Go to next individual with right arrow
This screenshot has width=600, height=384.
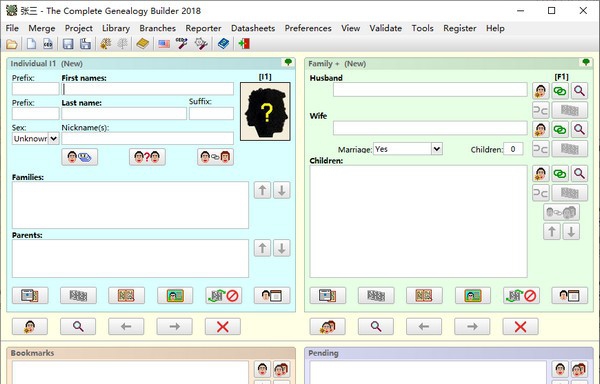tap(174, 327)
